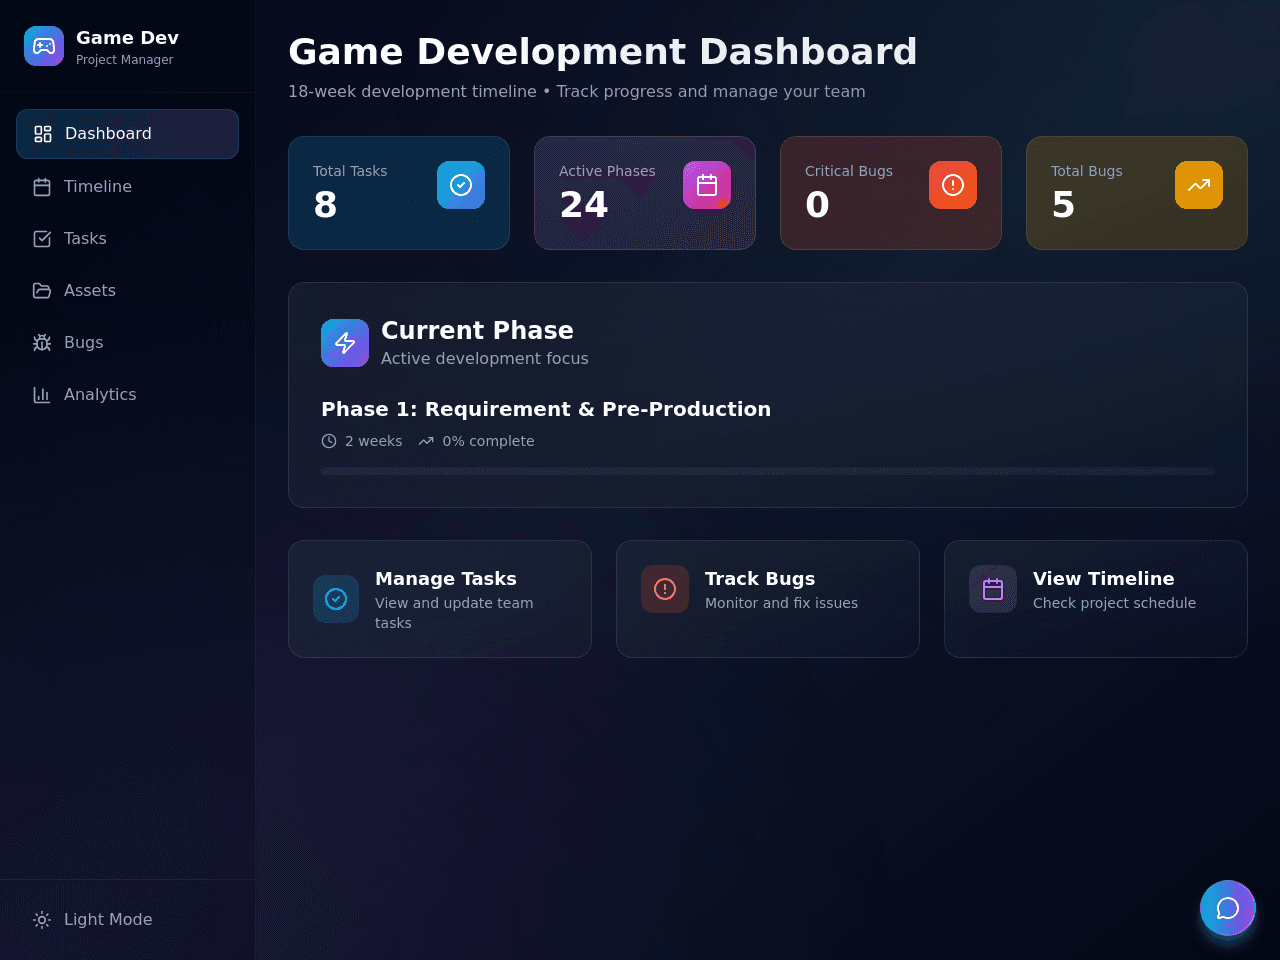The height and width of the screenshot is (960, 1280).
Task: Click the sun icon beside Light Mode
Action: coord(42,920)
